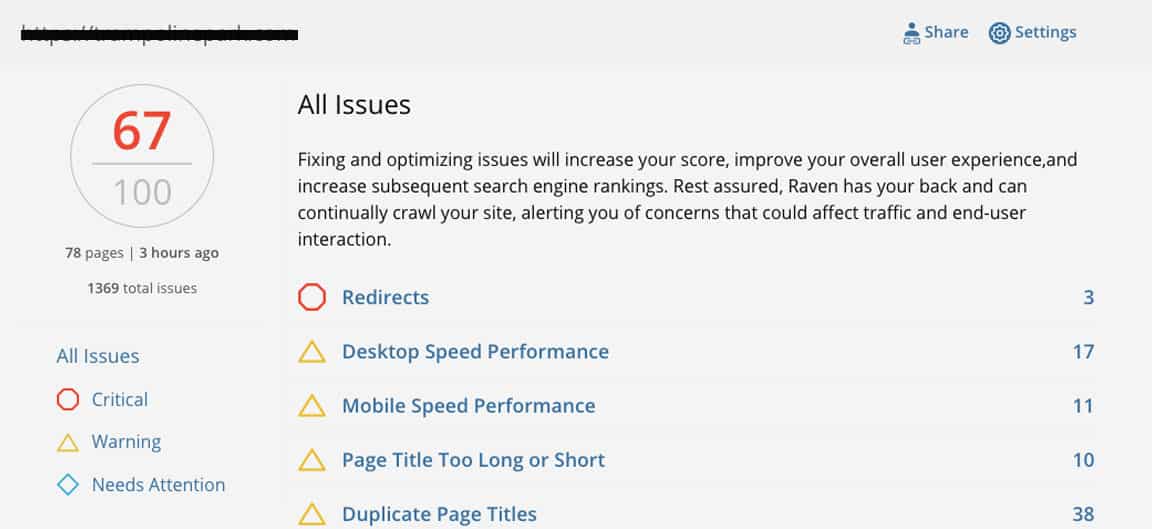Click the Settings gear icon

[999, 33]
